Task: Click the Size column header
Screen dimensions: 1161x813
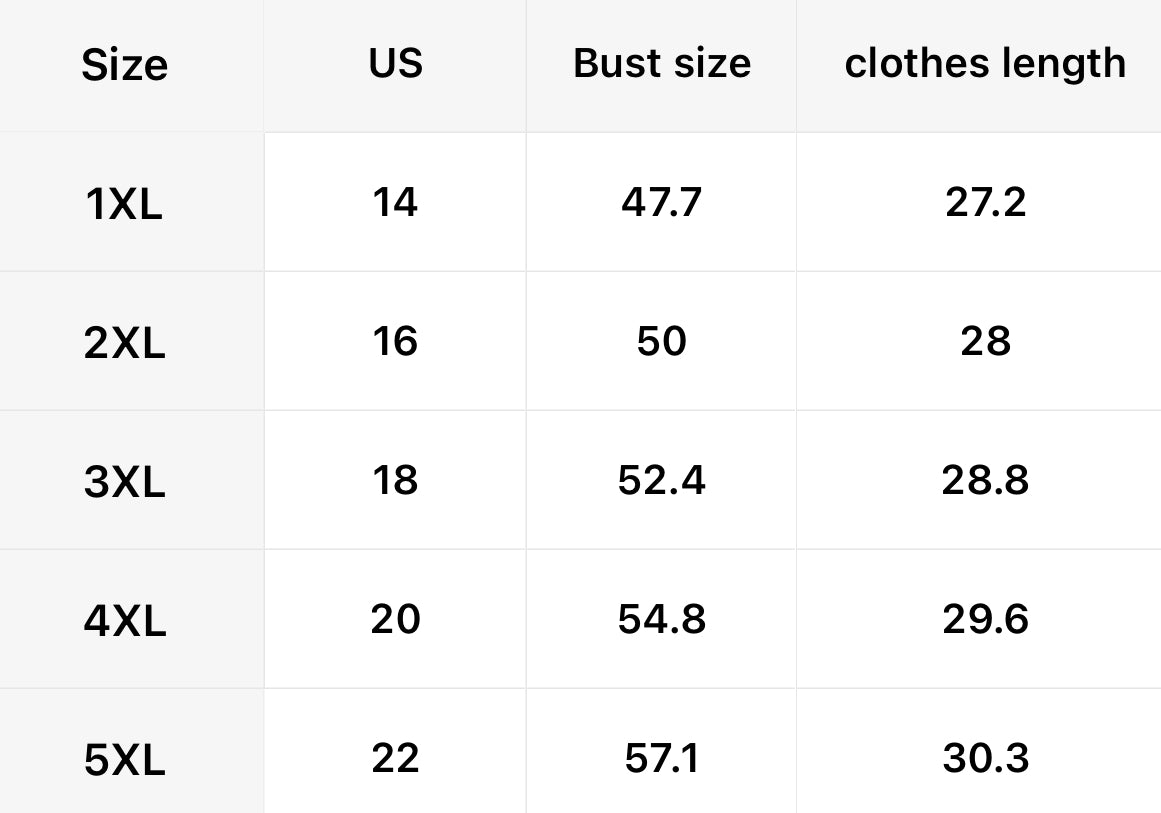Action: [x=124, y=66]
